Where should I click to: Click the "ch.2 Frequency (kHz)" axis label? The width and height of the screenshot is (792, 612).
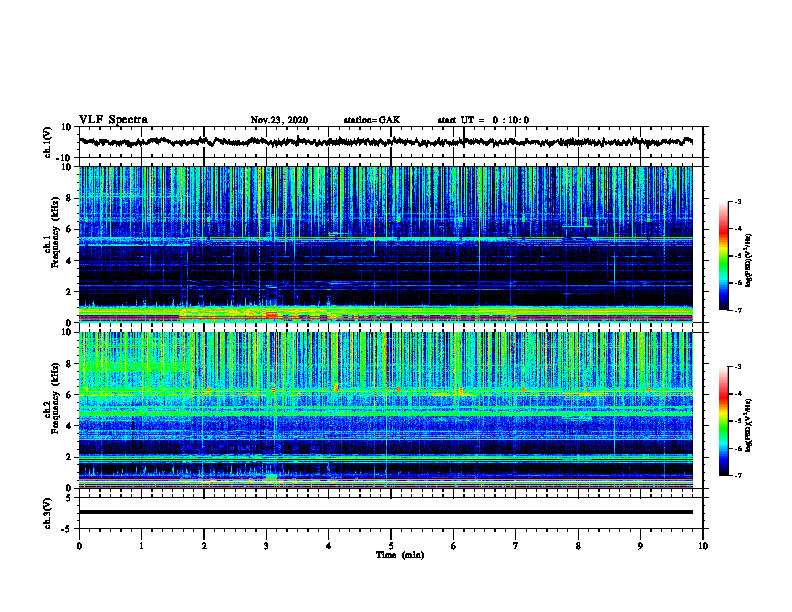tap(52, 398)
